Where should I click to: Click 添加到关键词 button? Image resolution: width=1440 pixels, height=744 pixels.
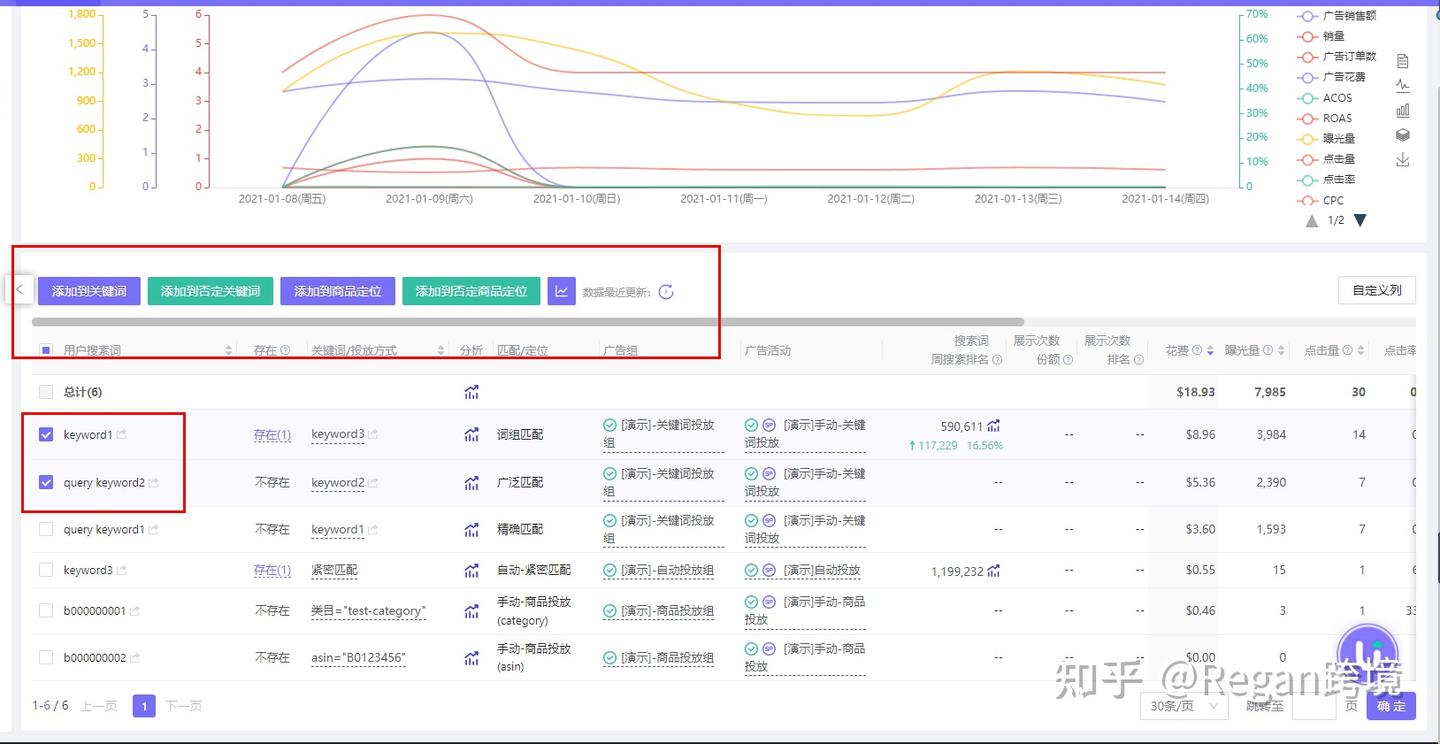[89, 291]
